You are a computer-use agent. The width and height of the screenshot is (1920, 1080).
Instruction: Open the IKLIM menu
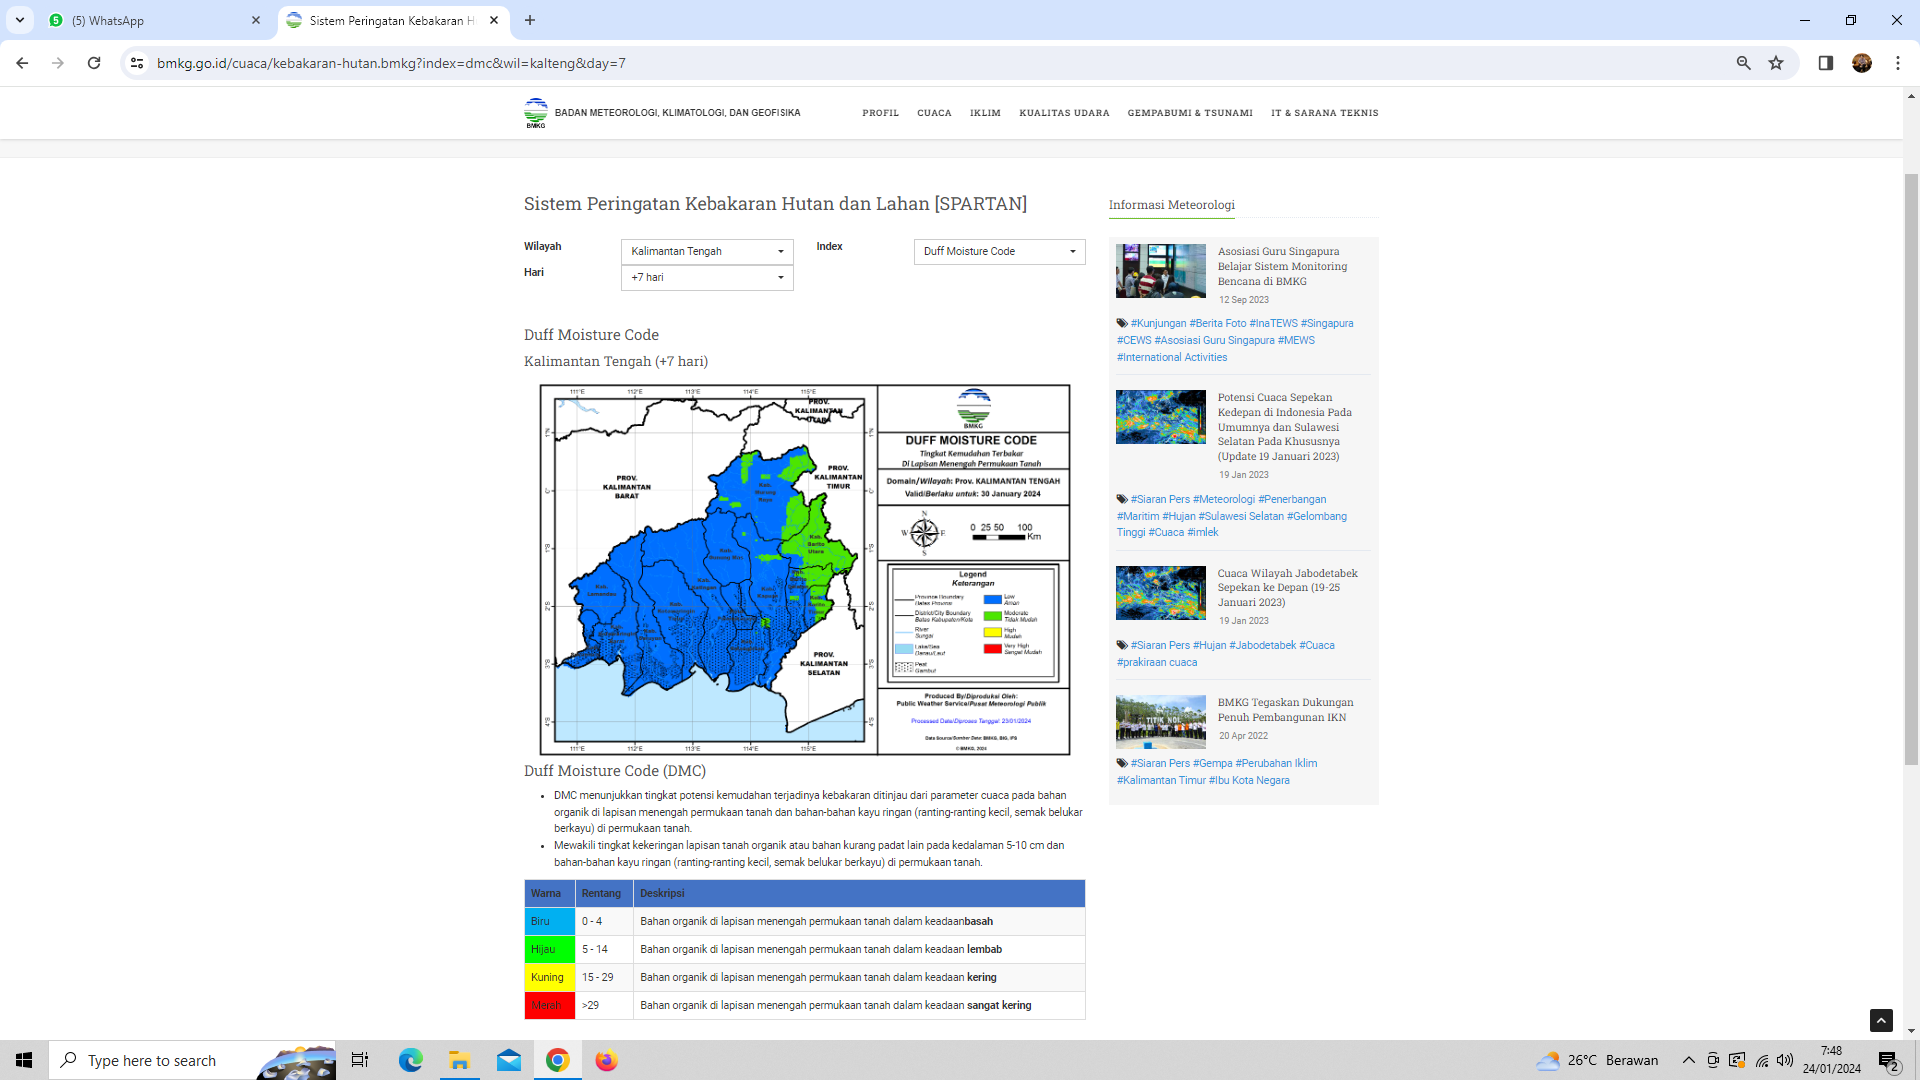point(985,113)
